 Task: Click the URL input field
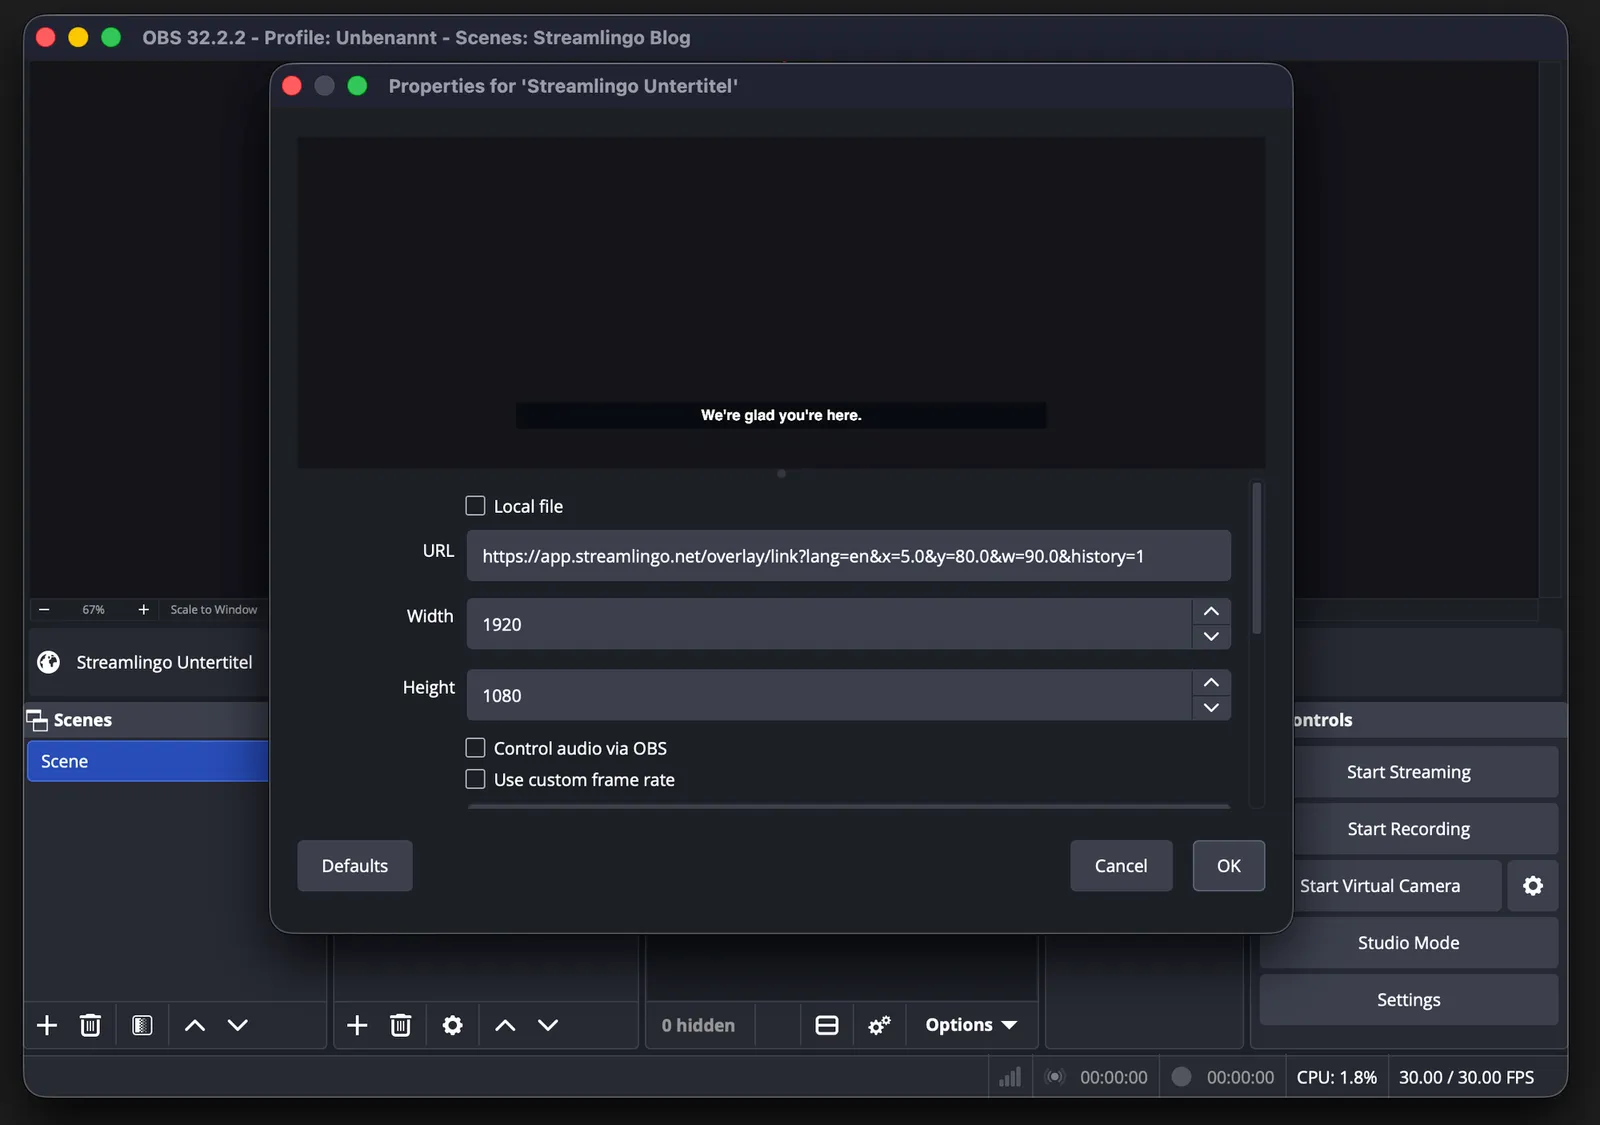click(848, 556)
